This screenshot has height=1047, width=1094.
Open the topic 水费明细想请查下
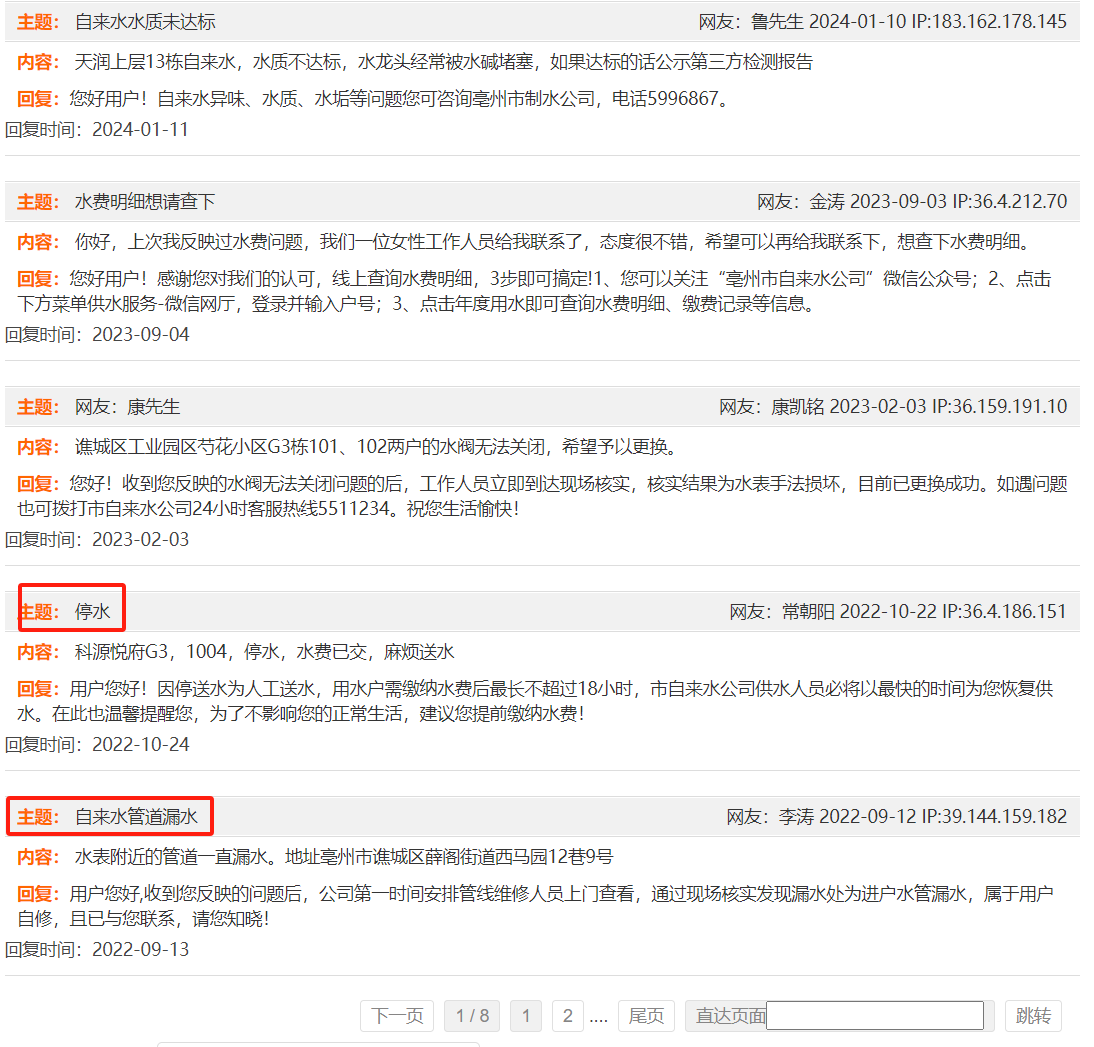[x=145, y=202]
